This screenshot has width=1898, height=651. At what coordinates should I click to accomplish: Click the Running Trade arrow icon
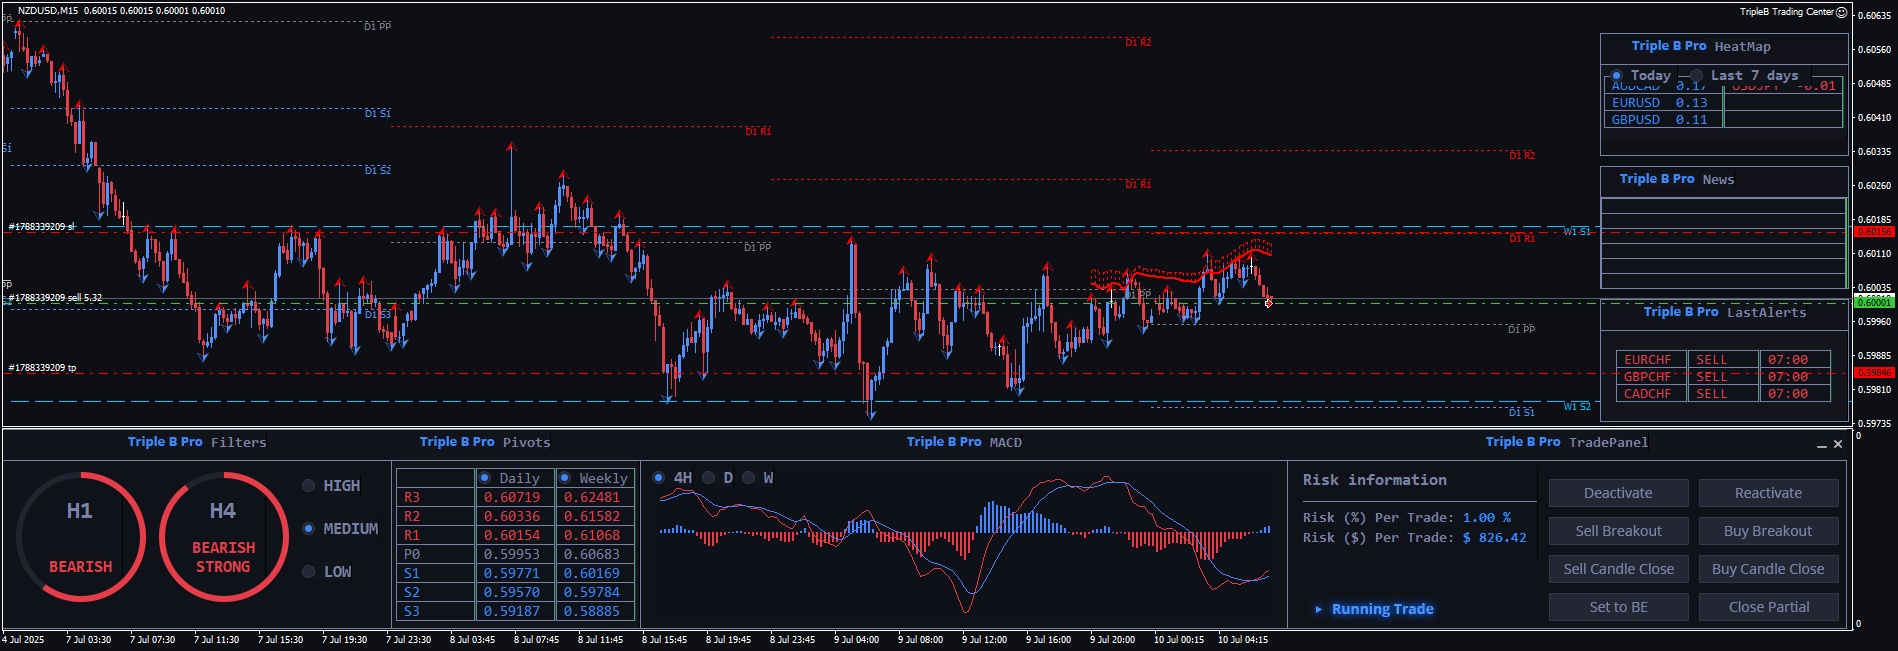coord(1319,609)
